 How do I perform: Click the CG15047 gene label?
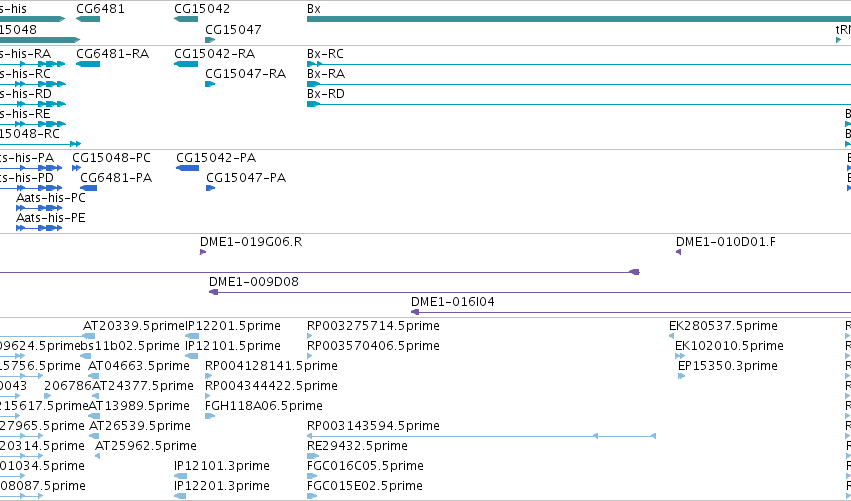(233, 29)
